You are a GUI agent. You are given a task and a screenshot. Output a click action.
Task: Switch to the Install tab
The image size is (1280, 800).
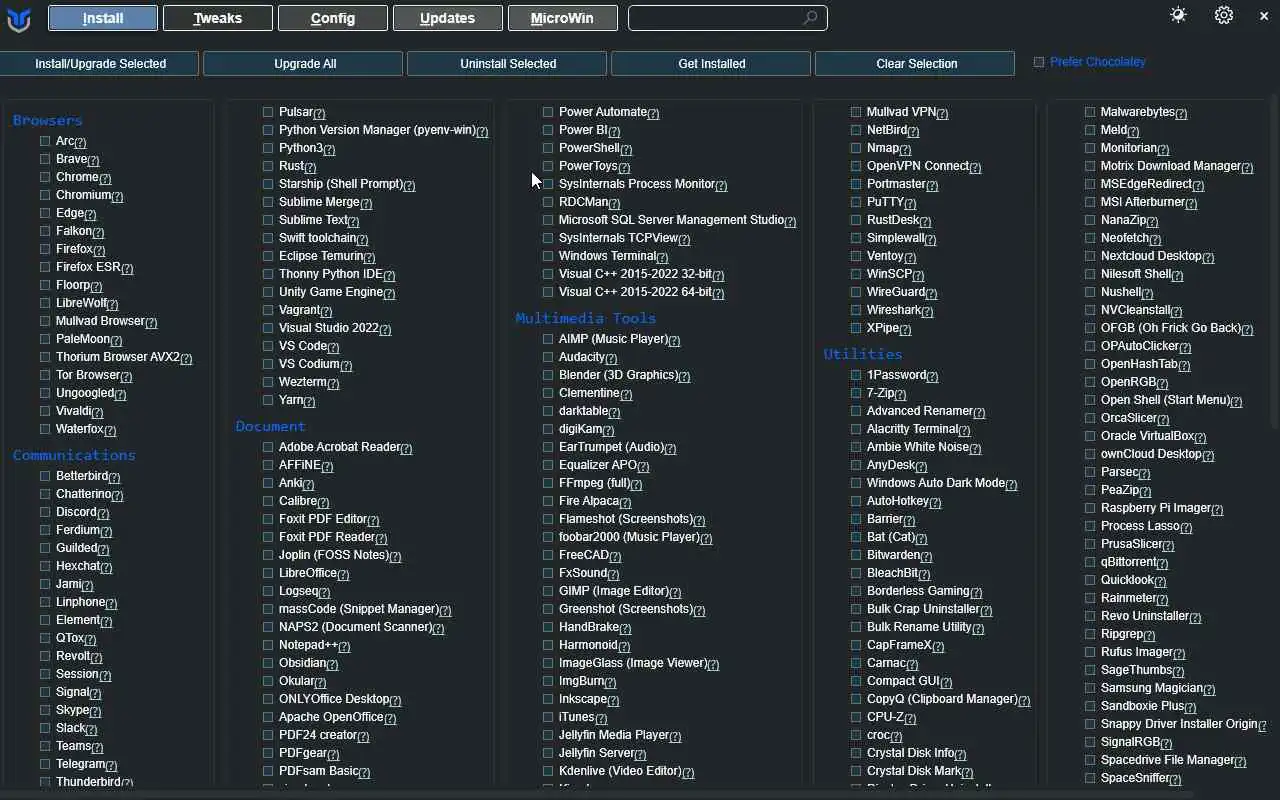point(103,18)
